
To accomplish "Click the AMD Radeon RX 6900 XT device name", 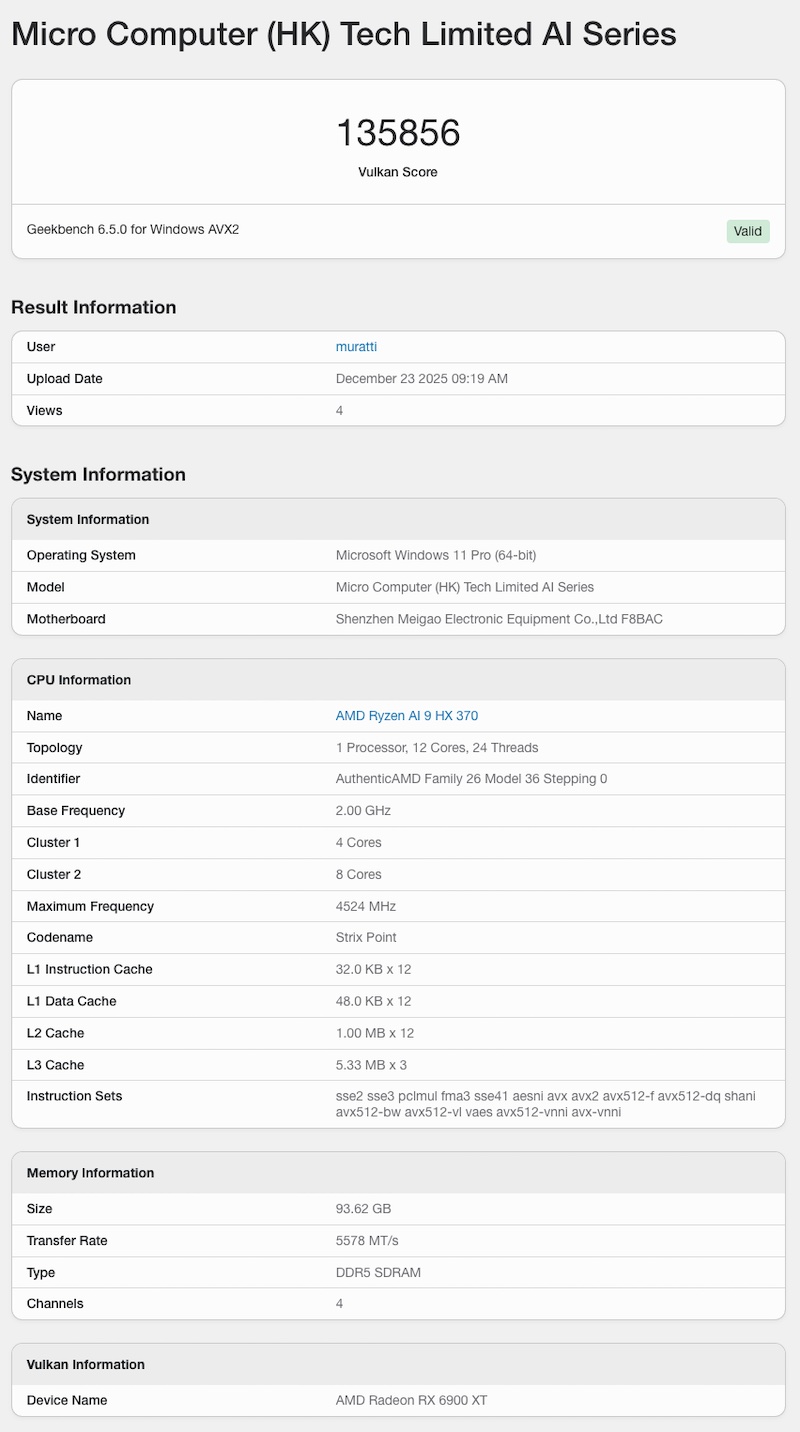I will tap(411, 1401).
